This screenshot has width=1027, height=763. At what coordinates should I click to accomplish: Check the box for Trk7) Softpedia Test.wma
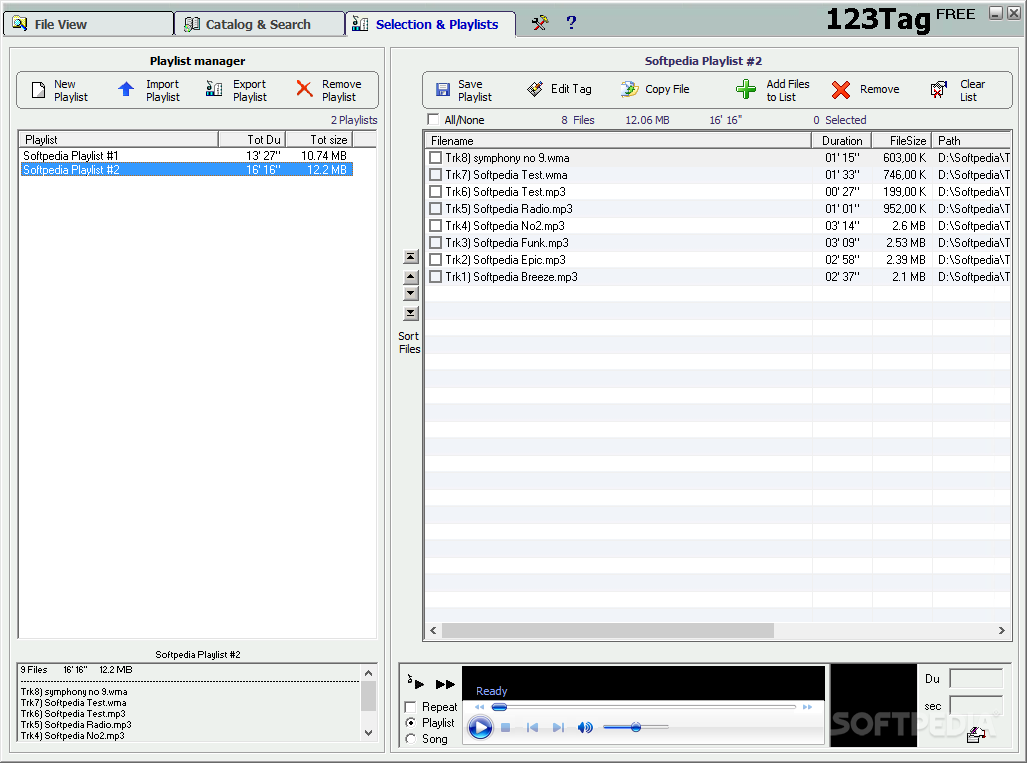coord(436,175)
